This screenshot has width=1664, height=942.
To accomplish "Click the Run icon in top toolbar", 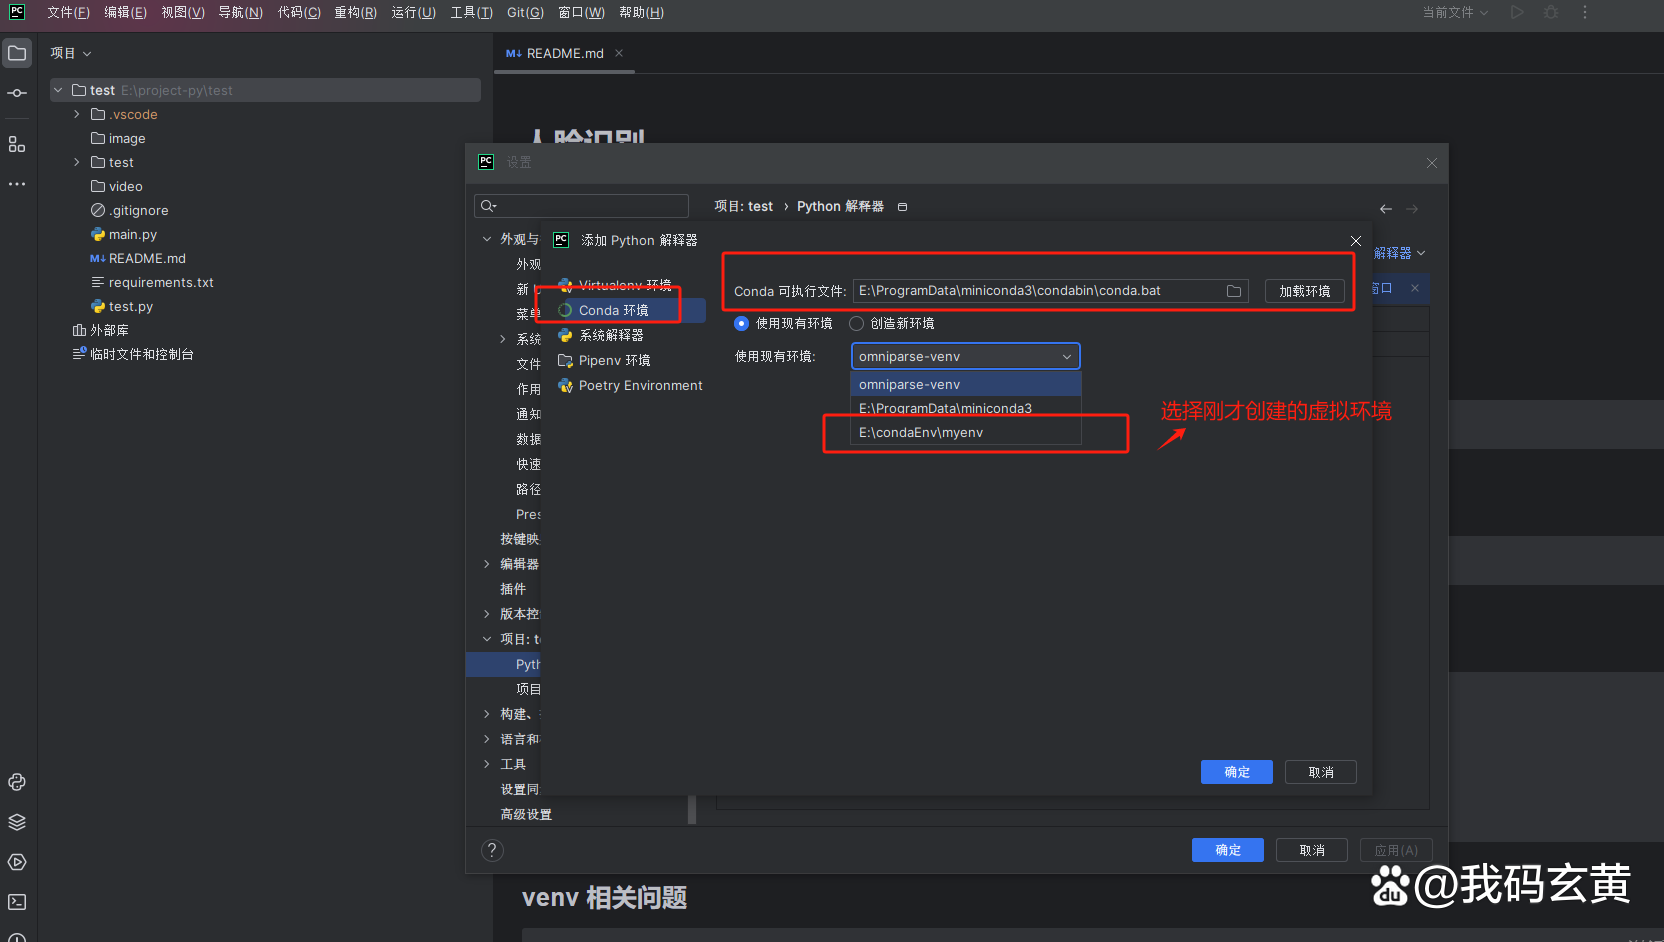I will point(1517,12).
